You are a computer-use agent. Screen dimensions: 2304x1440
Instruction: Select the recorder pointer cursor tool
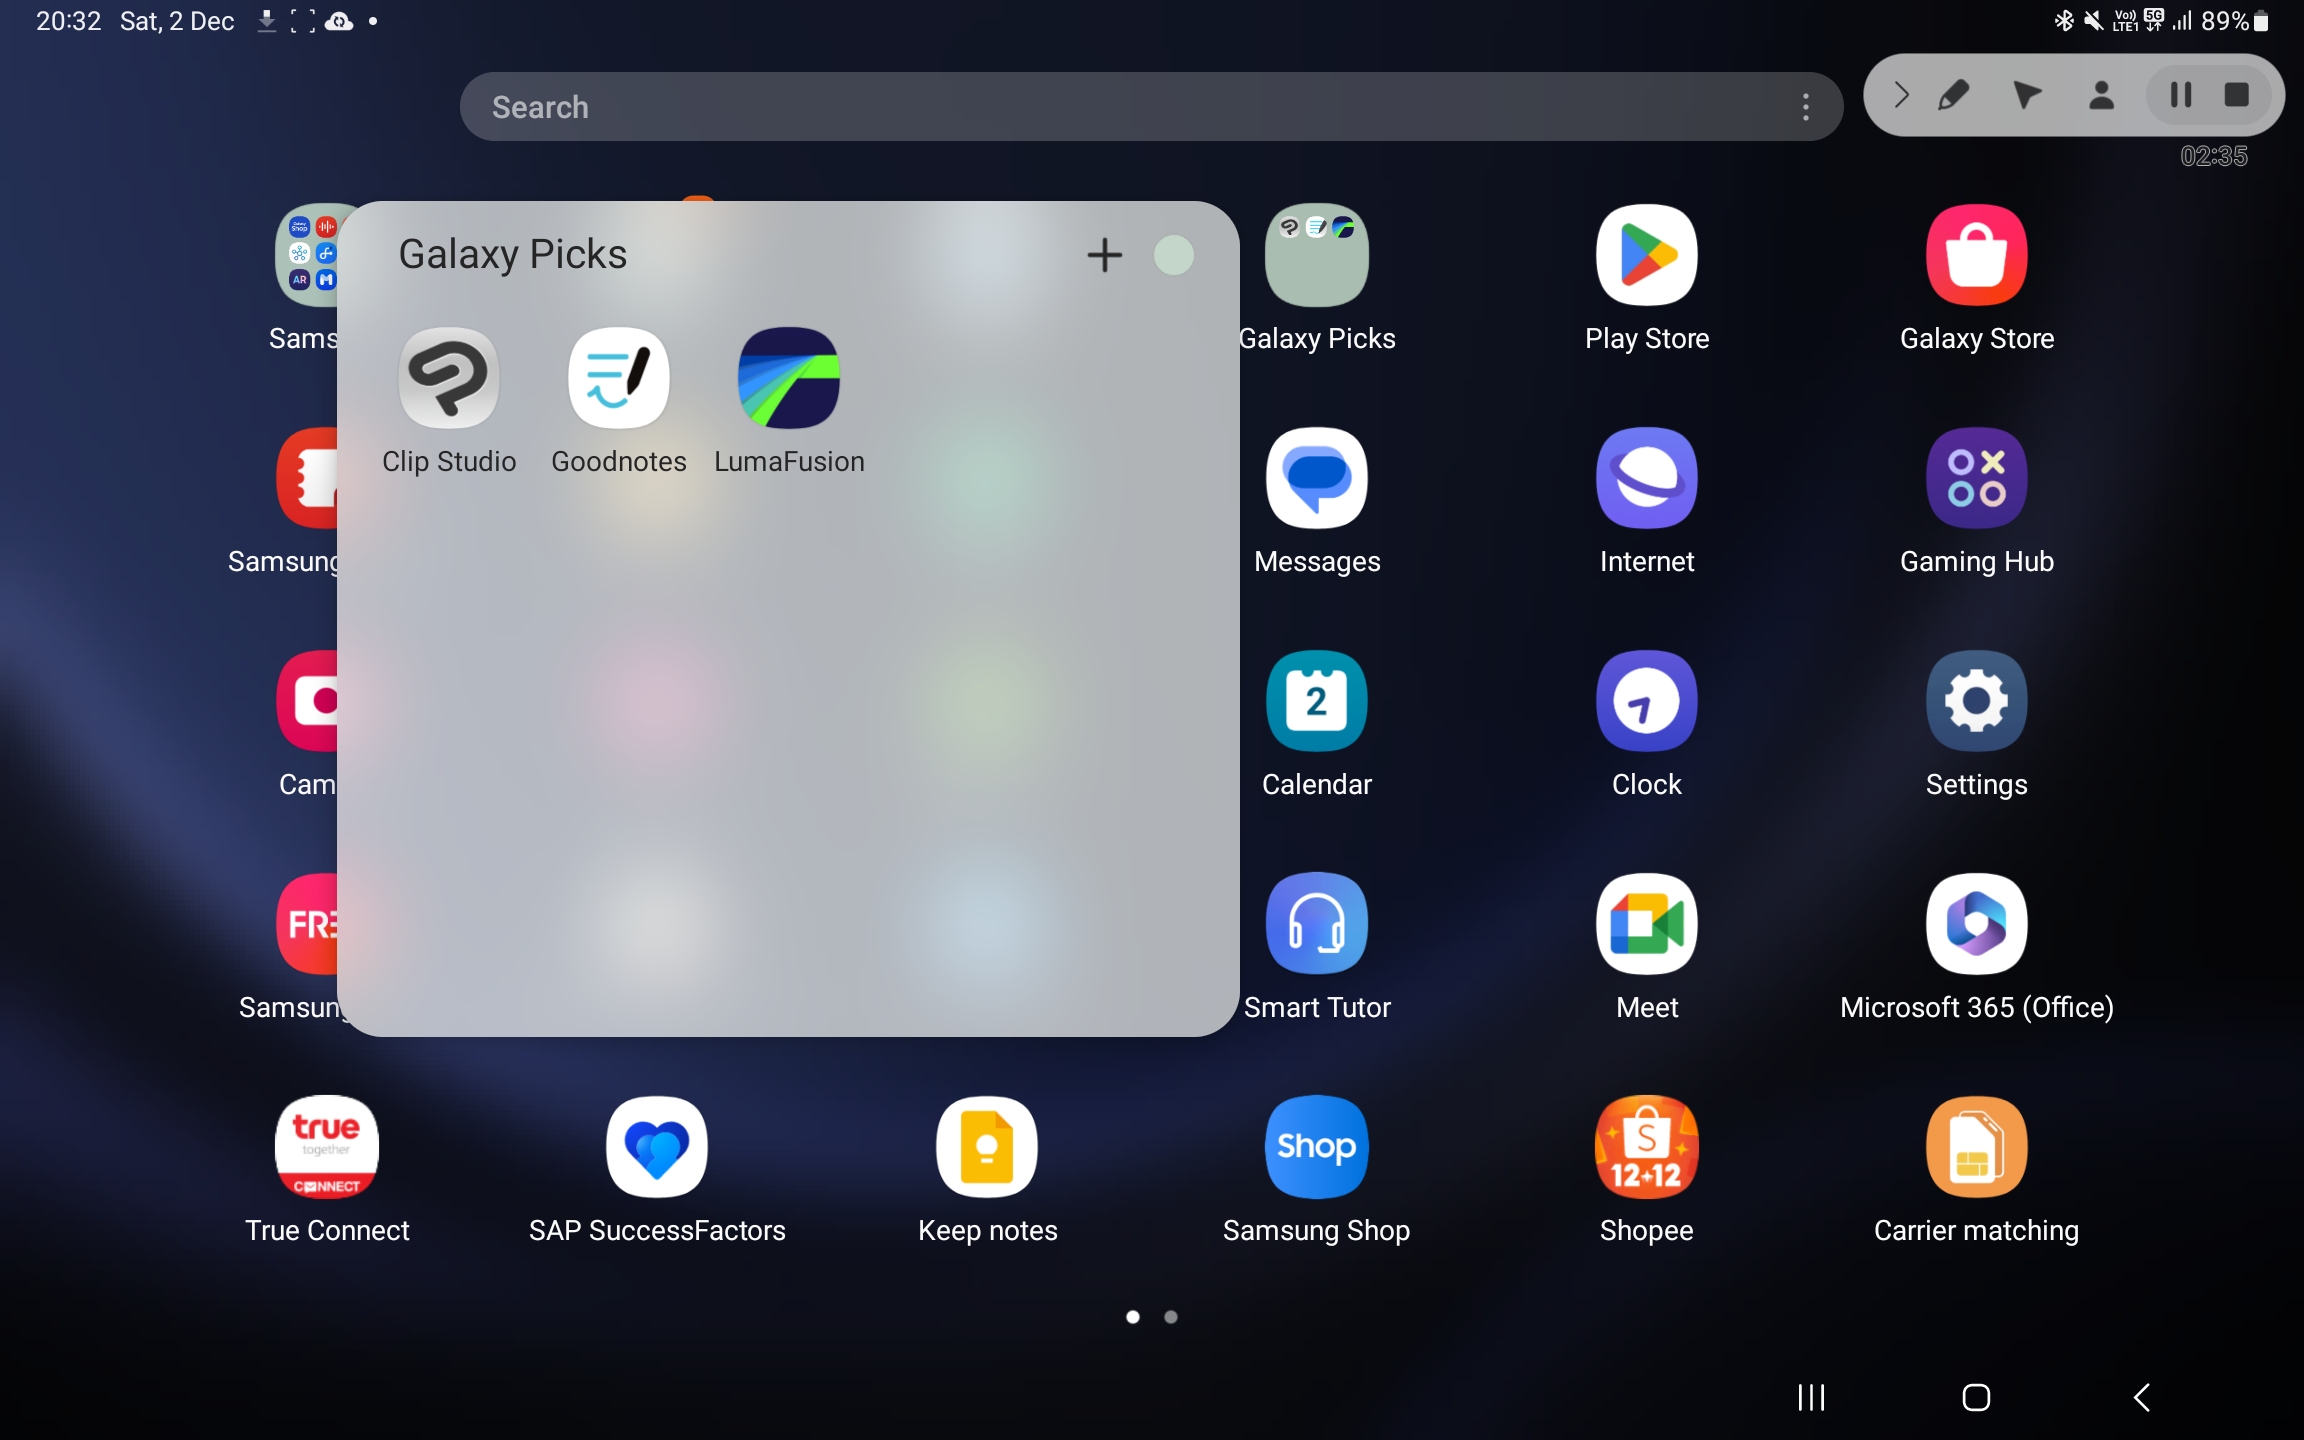[2027, 95]
